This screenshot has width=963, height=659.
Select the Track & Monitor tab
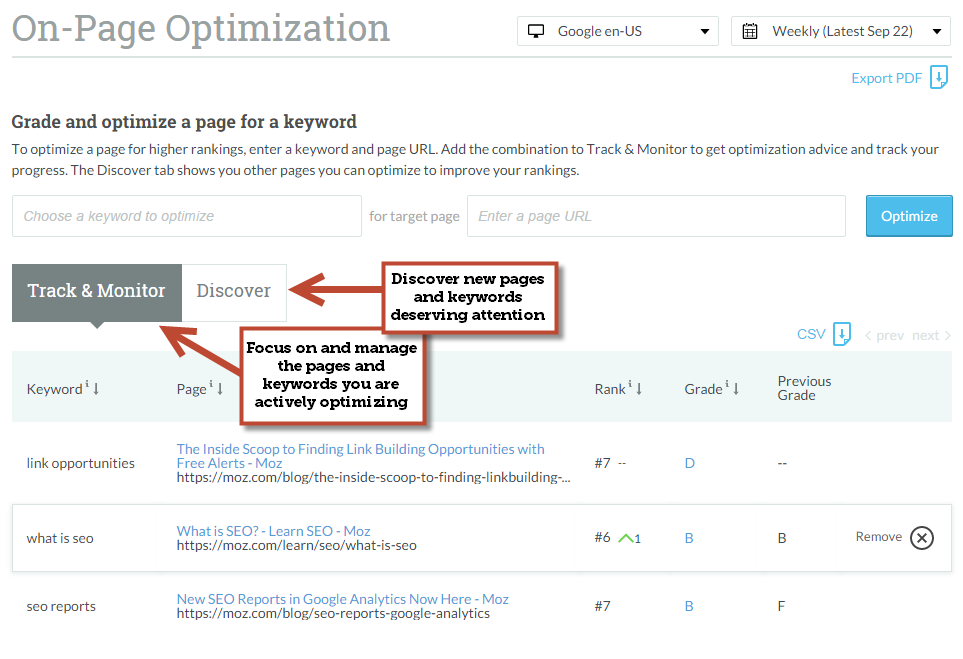click(96, 291)
